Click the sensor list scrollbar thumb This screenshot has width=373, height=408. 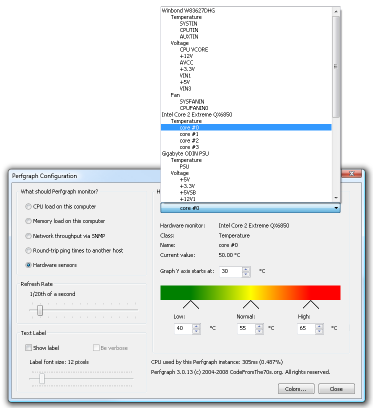(x=336, y=66)
